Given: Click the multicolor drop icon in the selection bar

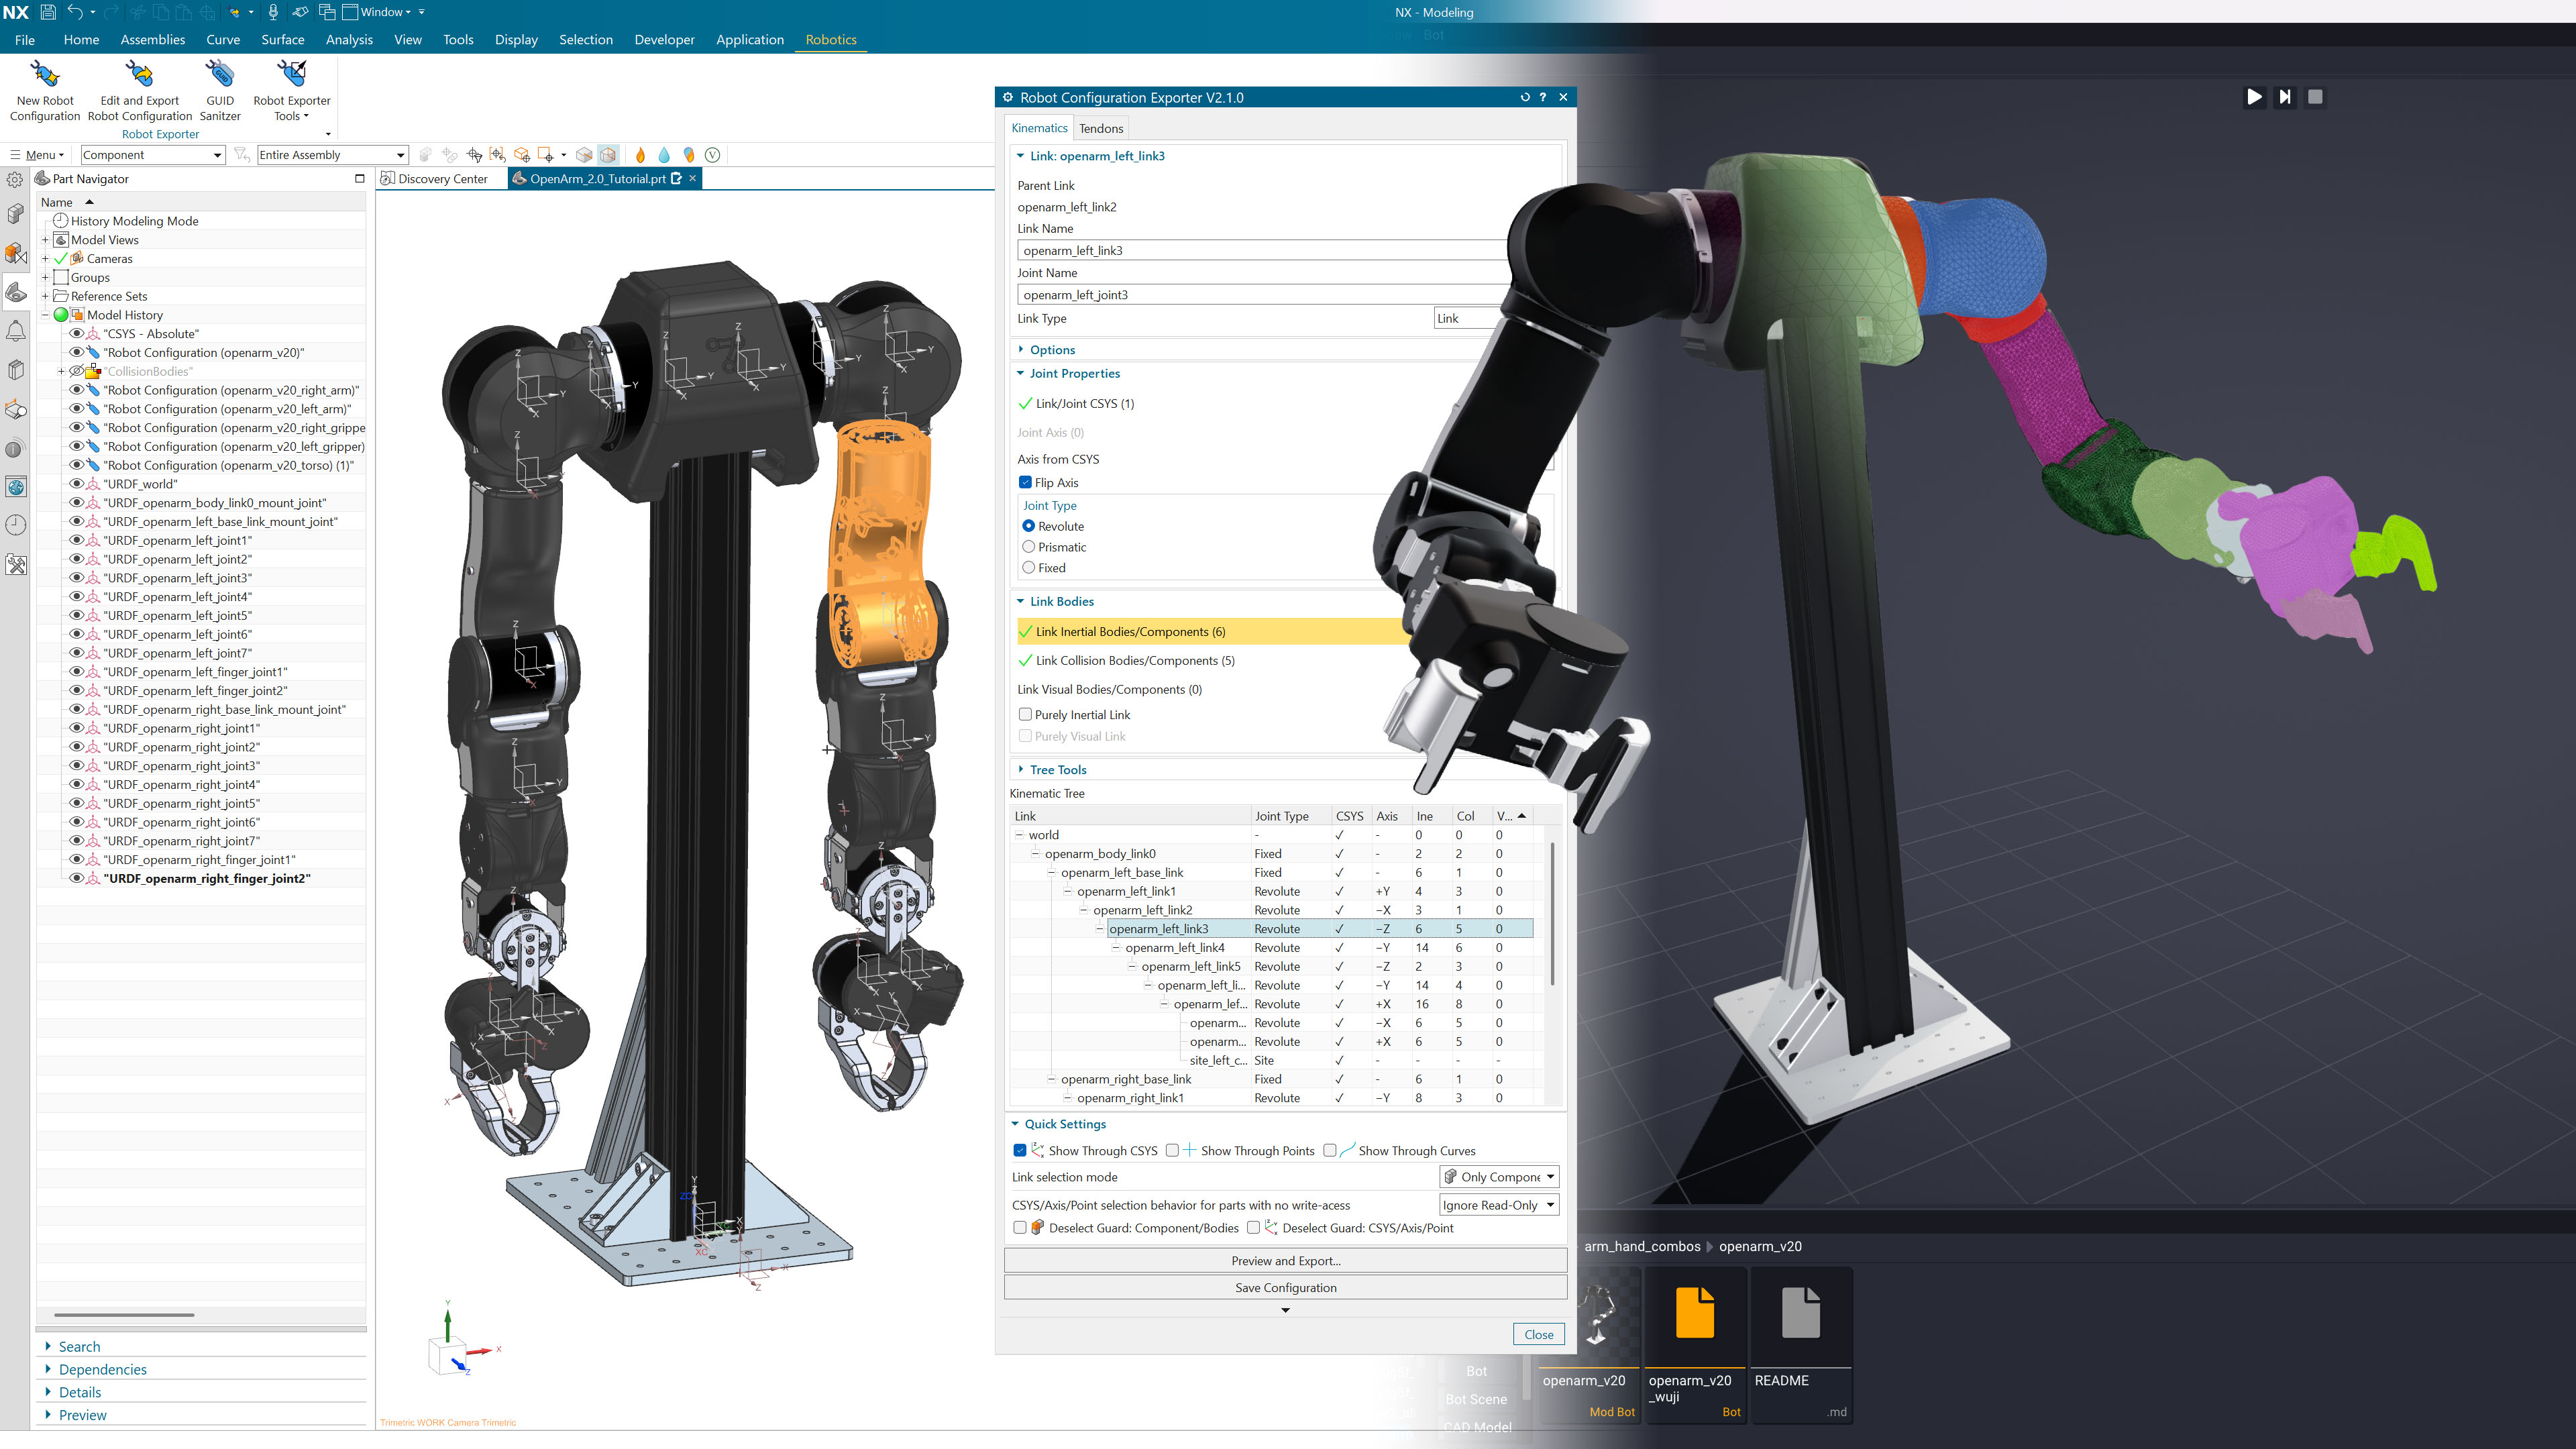Looking at the screenshot, I should click(x=689, y=155).
